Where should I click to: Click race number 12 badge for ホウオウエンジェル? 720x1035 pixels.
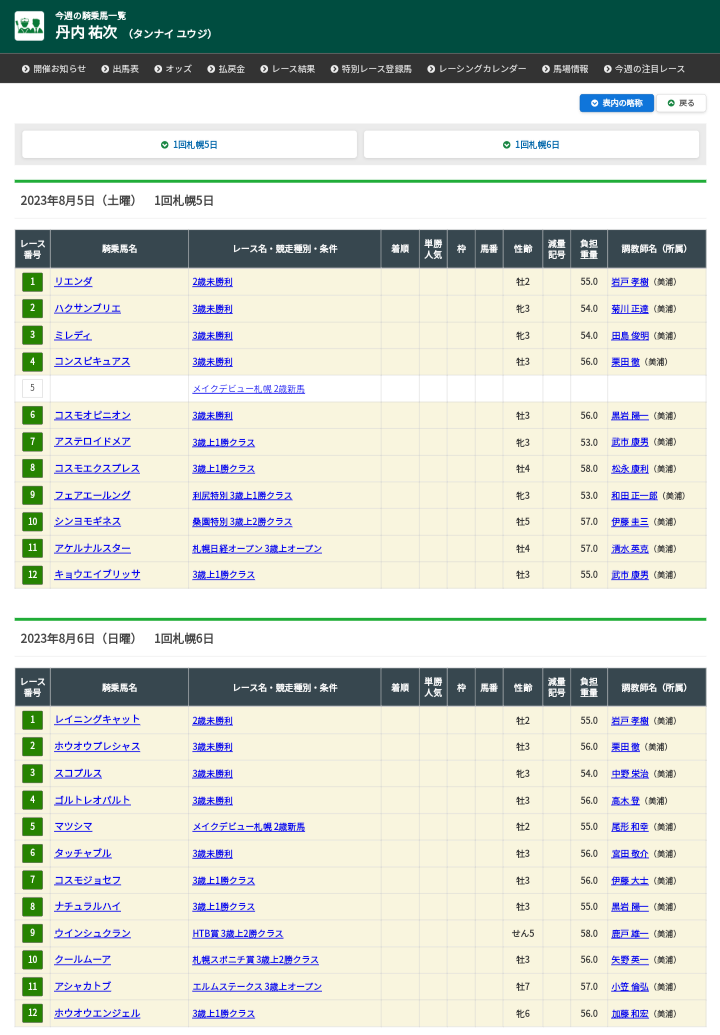[x=32, y=1013]
